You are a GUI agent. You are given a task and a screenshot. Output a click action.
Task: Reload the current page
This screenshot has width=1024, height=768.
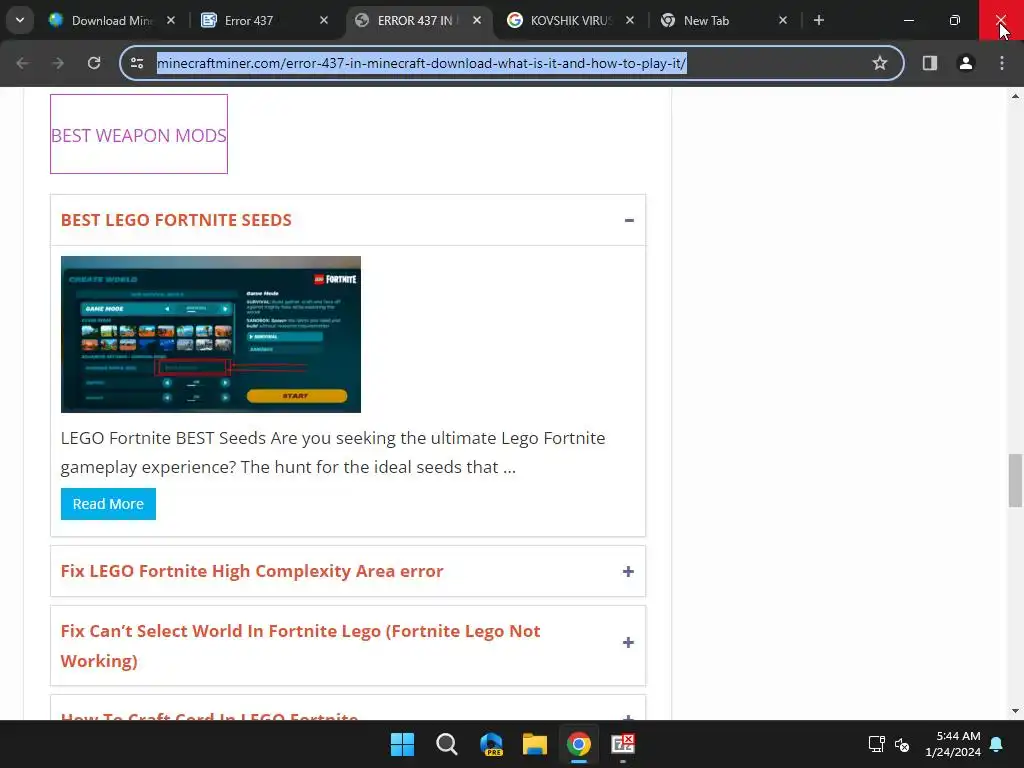[x=94, y=63]
